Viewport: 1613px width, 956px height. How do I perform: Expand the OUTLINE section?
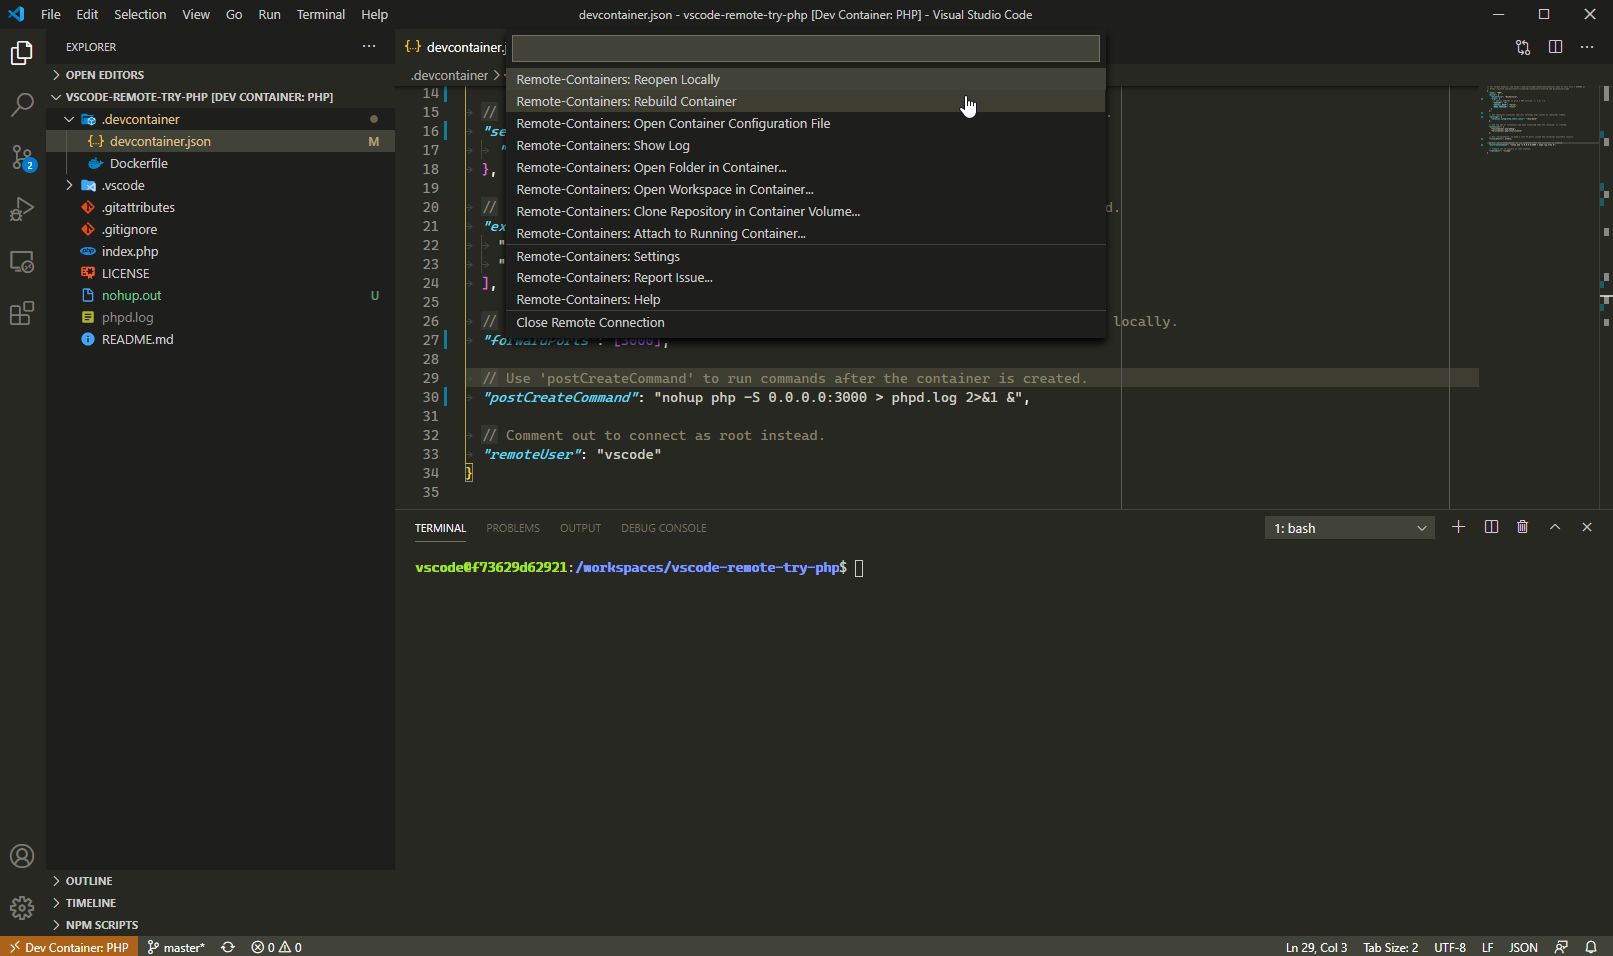click(x=88, y=881)
